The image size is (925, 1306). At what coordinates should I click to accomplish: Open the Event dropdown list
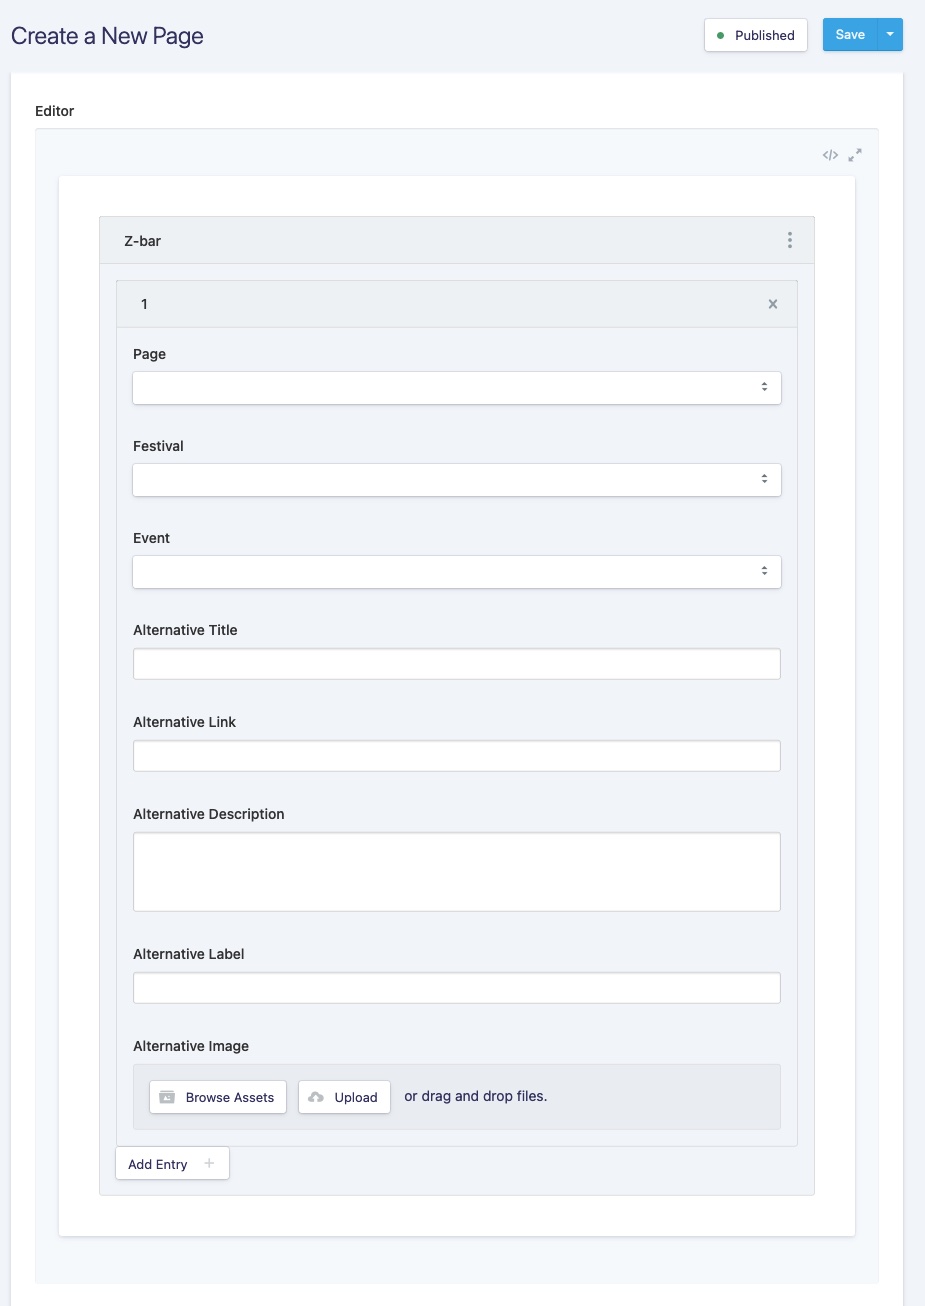[x=456, y=572]
